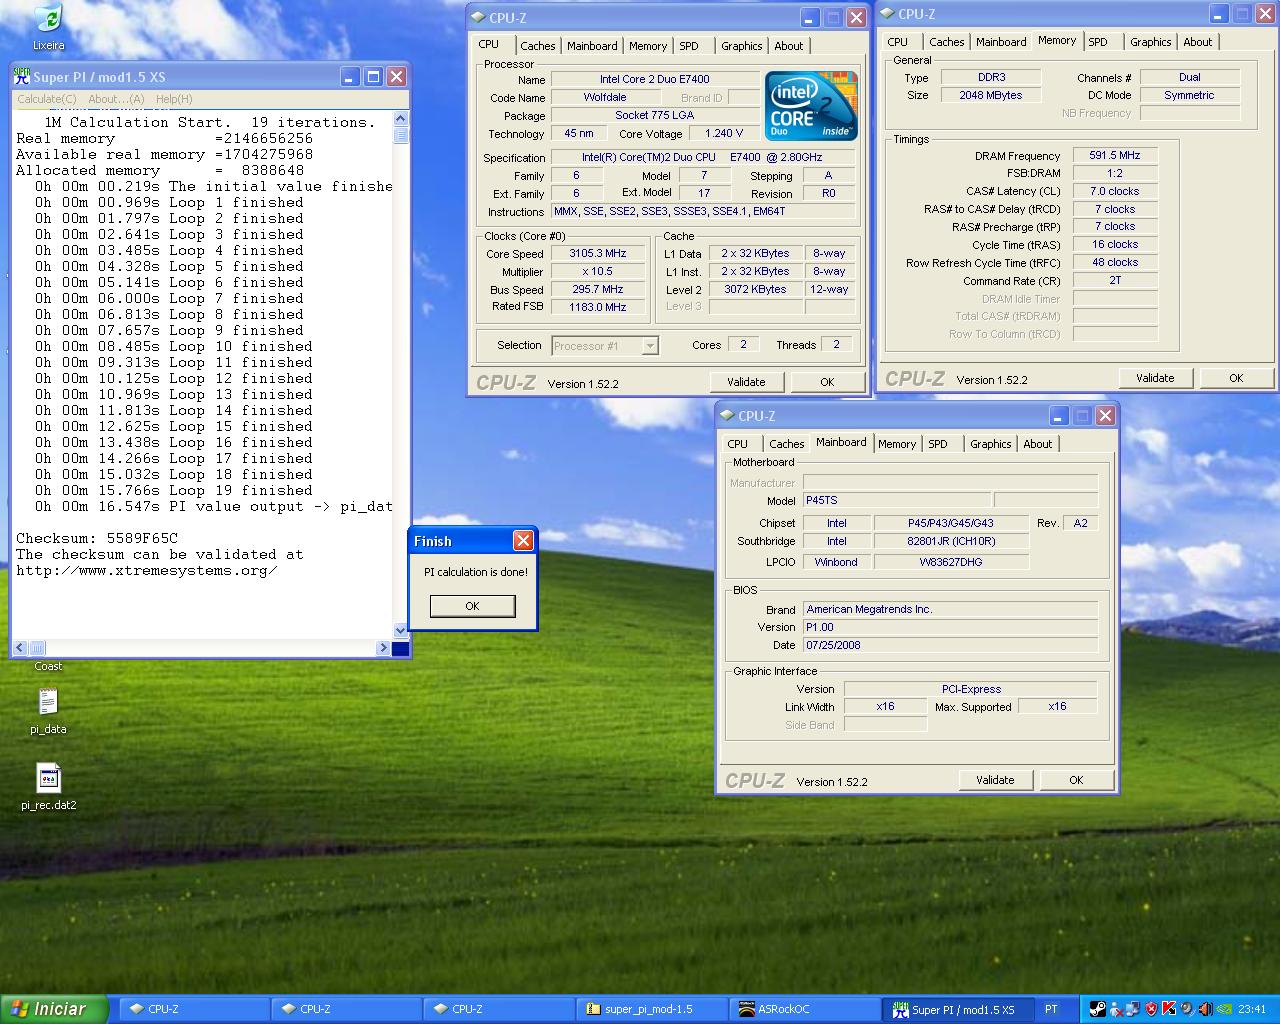The width and height of the screenshot is (1280, 1024).
Task: Open About tab in CPU-Z Mainboard window
Action: click(x=1037, y=444)
